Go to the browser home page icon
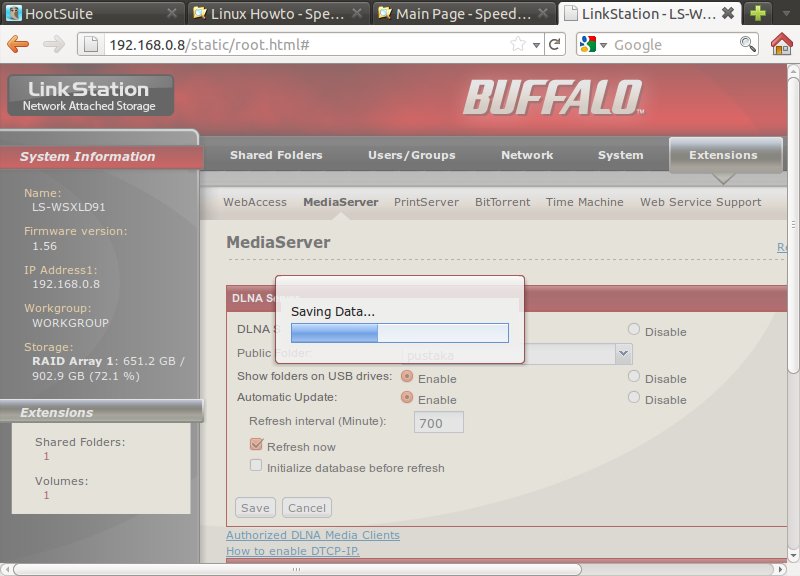This screenshot has width=800, height=576. 782,44
